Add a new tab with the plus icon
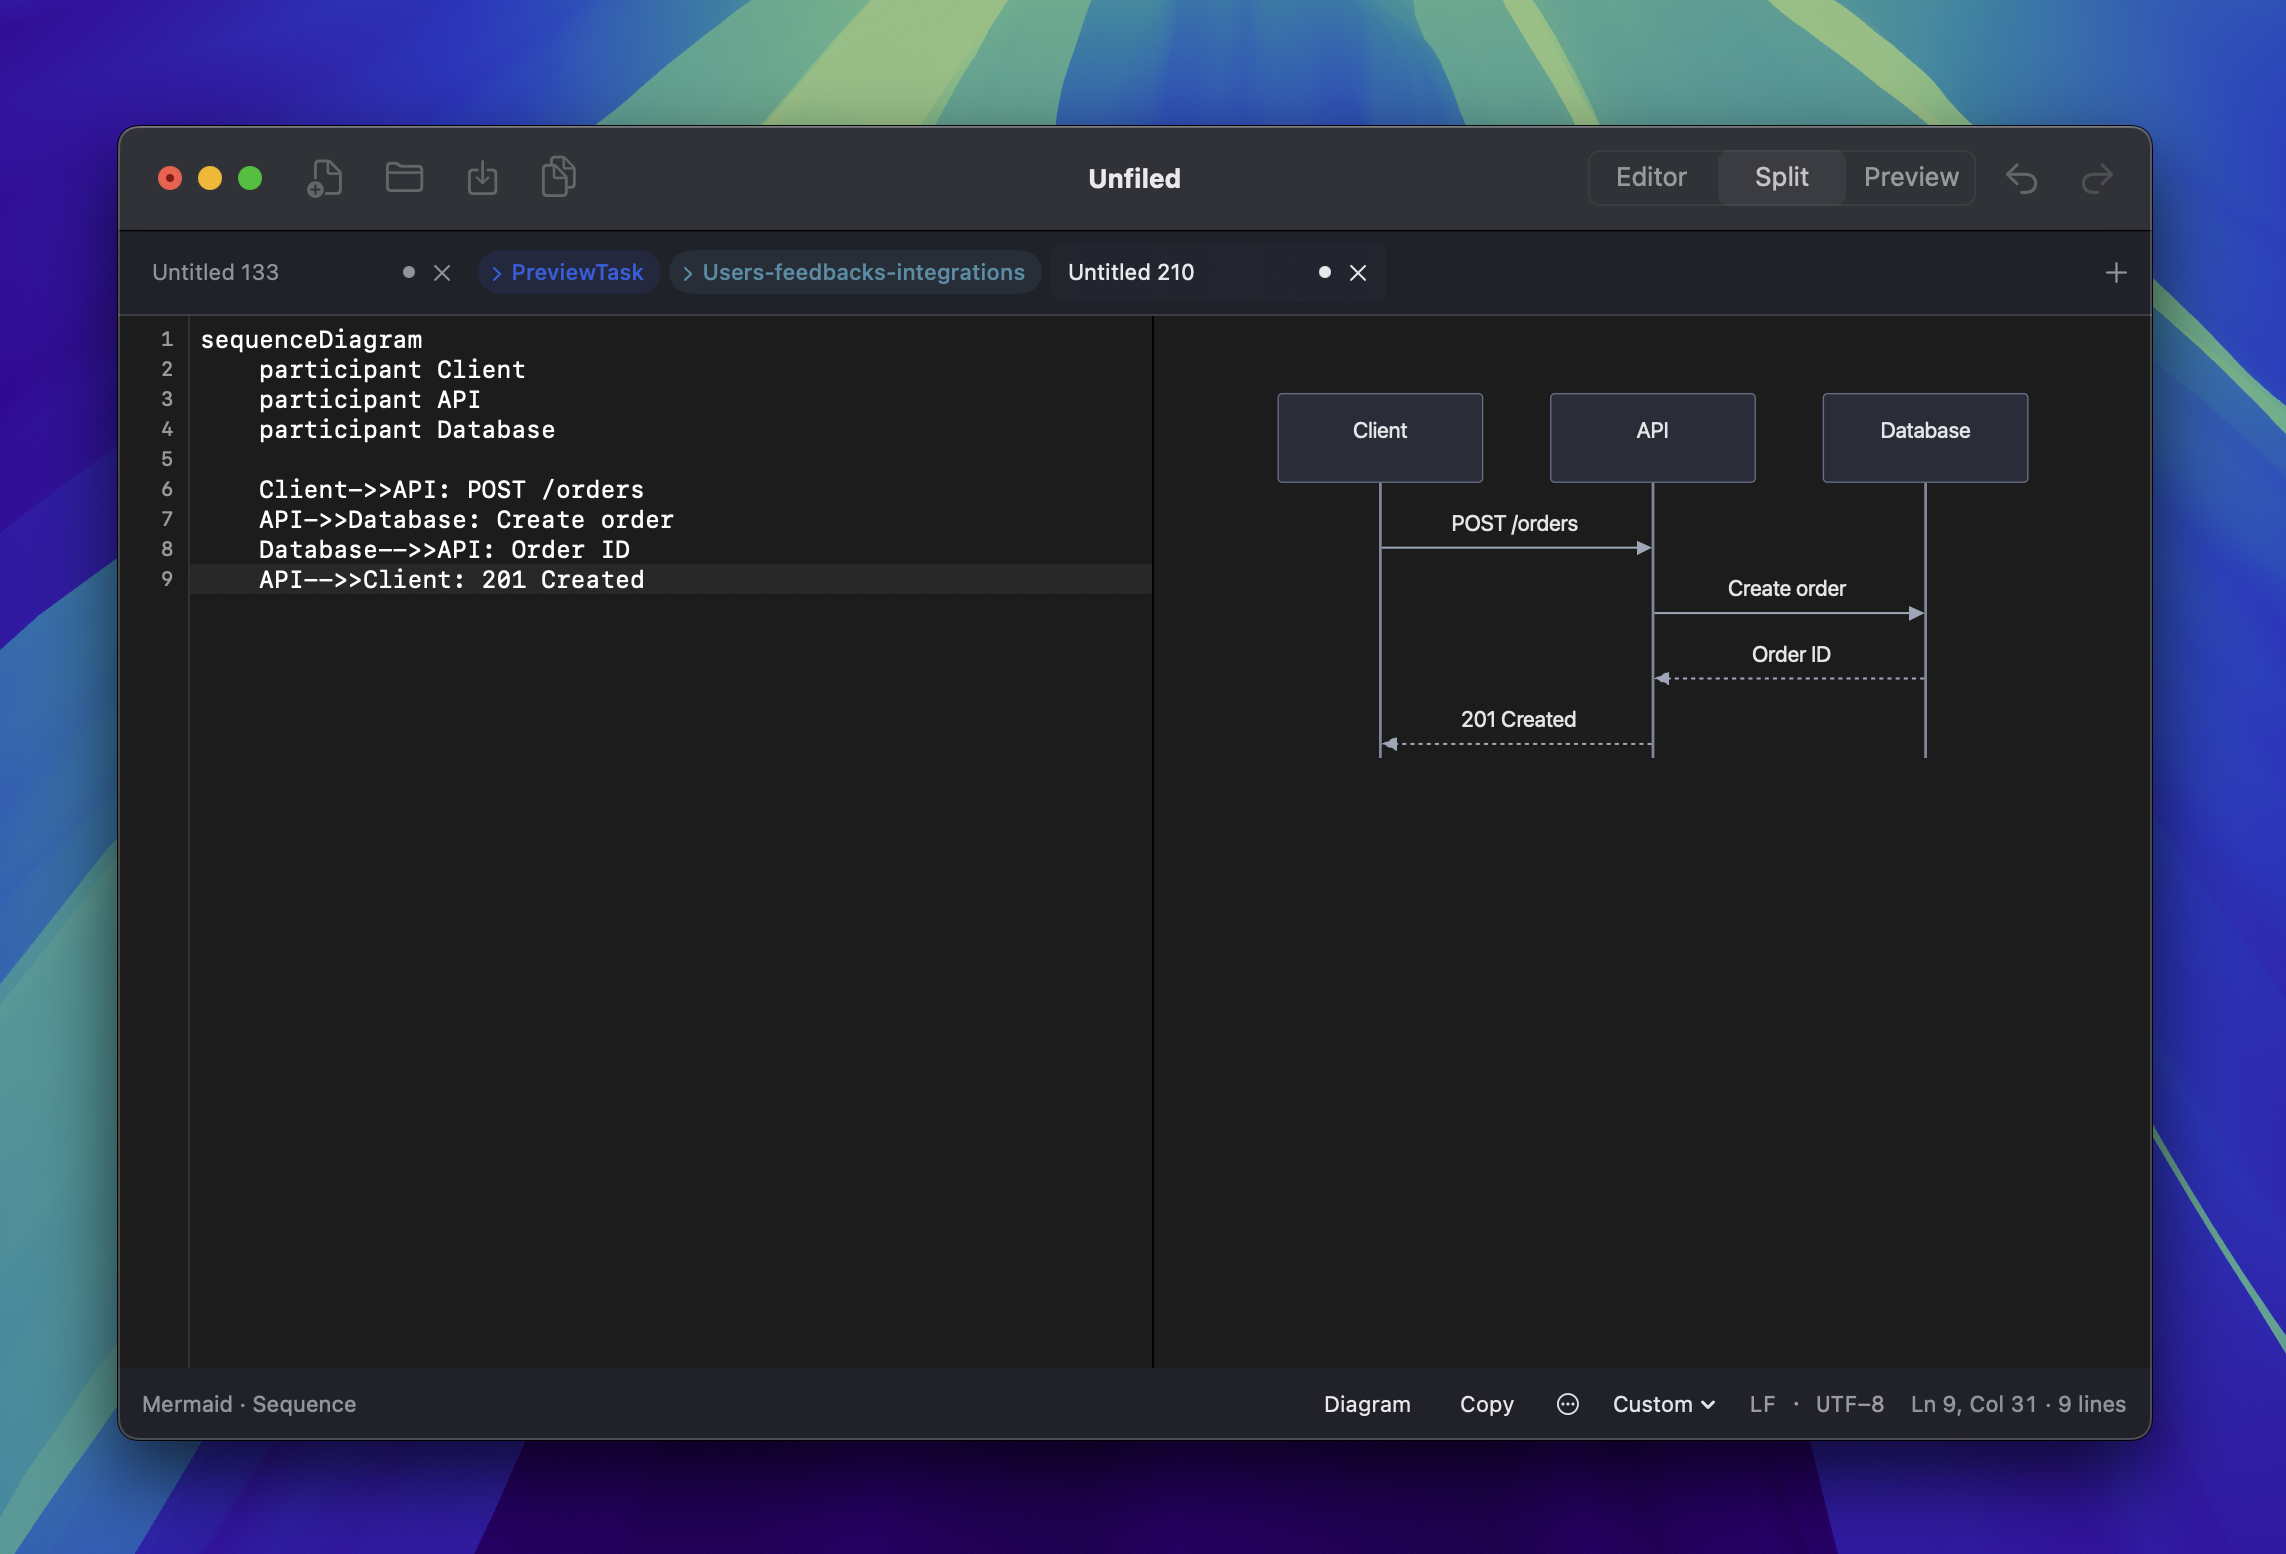The height and width of the screenshot is (1554, 2286). [2116, 272]
